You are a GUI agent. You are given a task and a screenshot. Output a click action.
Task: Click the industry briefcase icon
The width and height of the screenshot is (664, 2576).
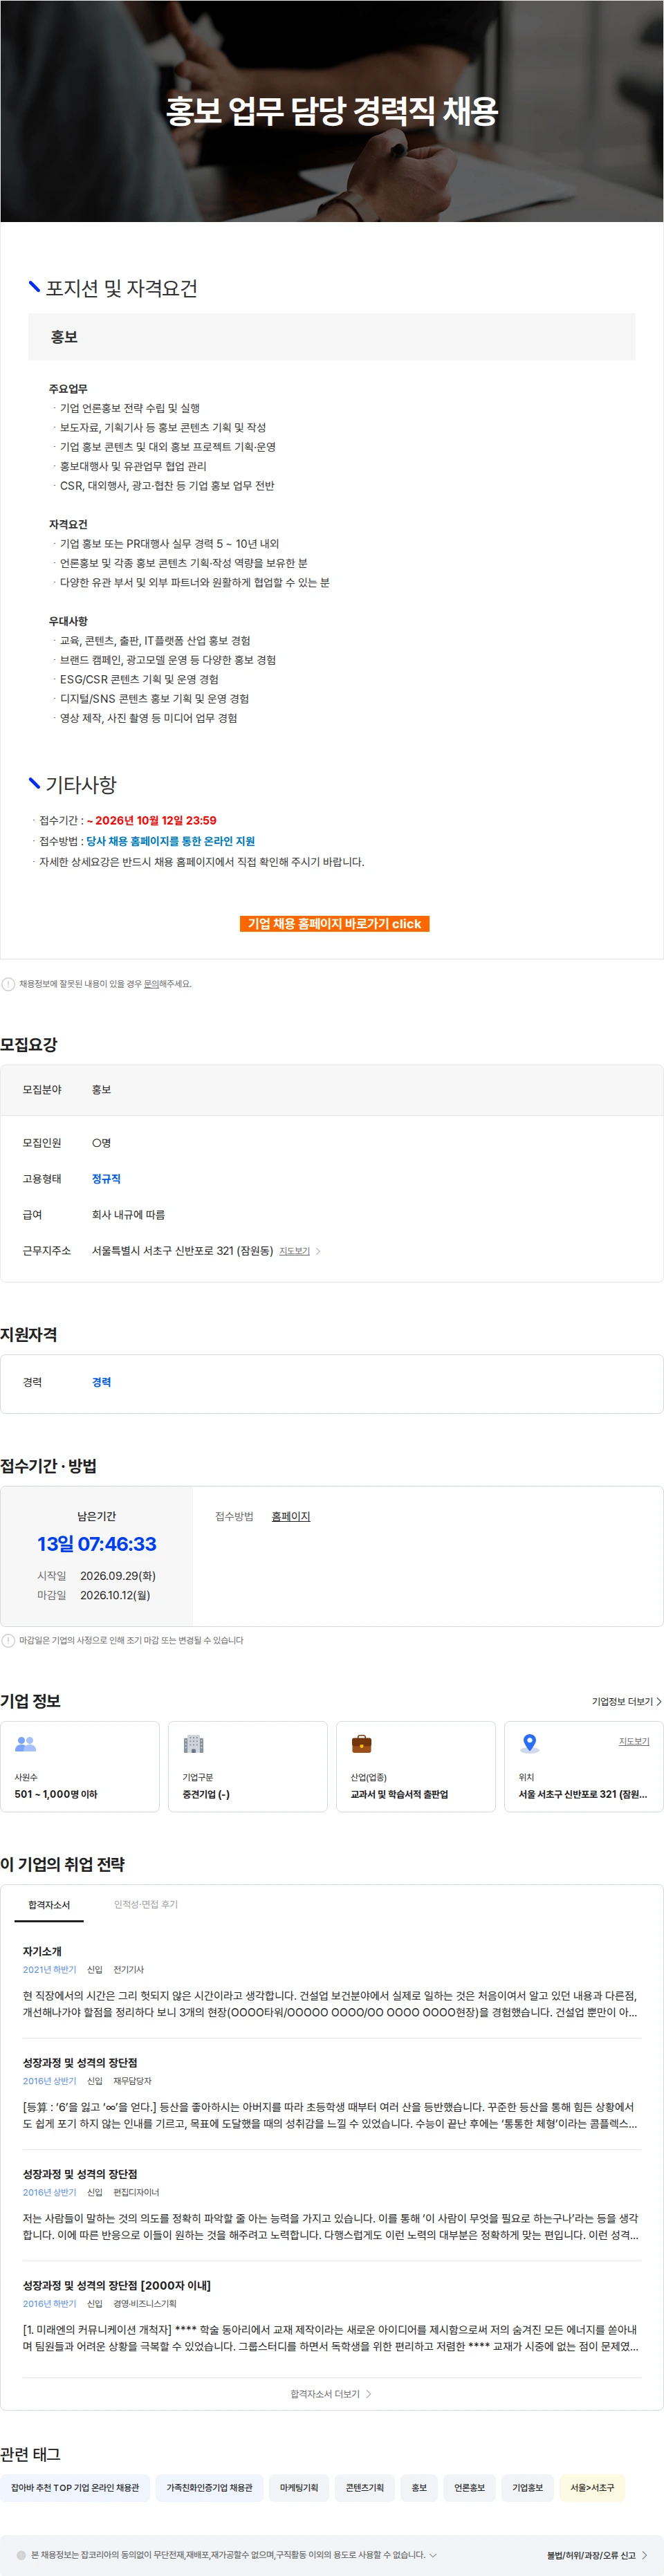[362, 1744]
